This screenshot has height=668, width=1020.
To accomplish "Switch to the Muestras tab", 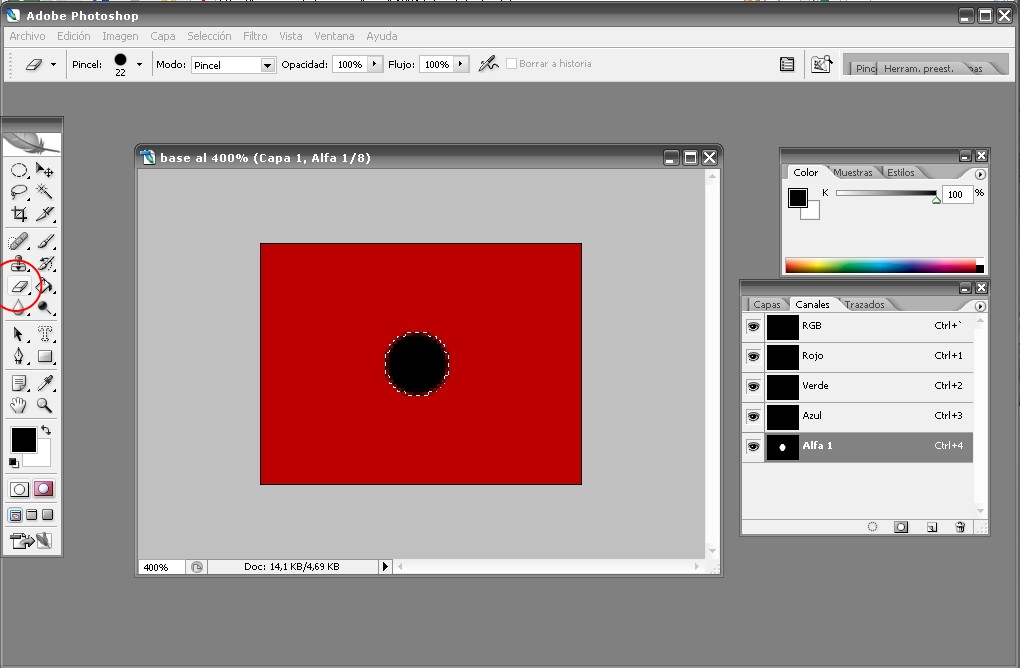I will click(x=853, y=172).
